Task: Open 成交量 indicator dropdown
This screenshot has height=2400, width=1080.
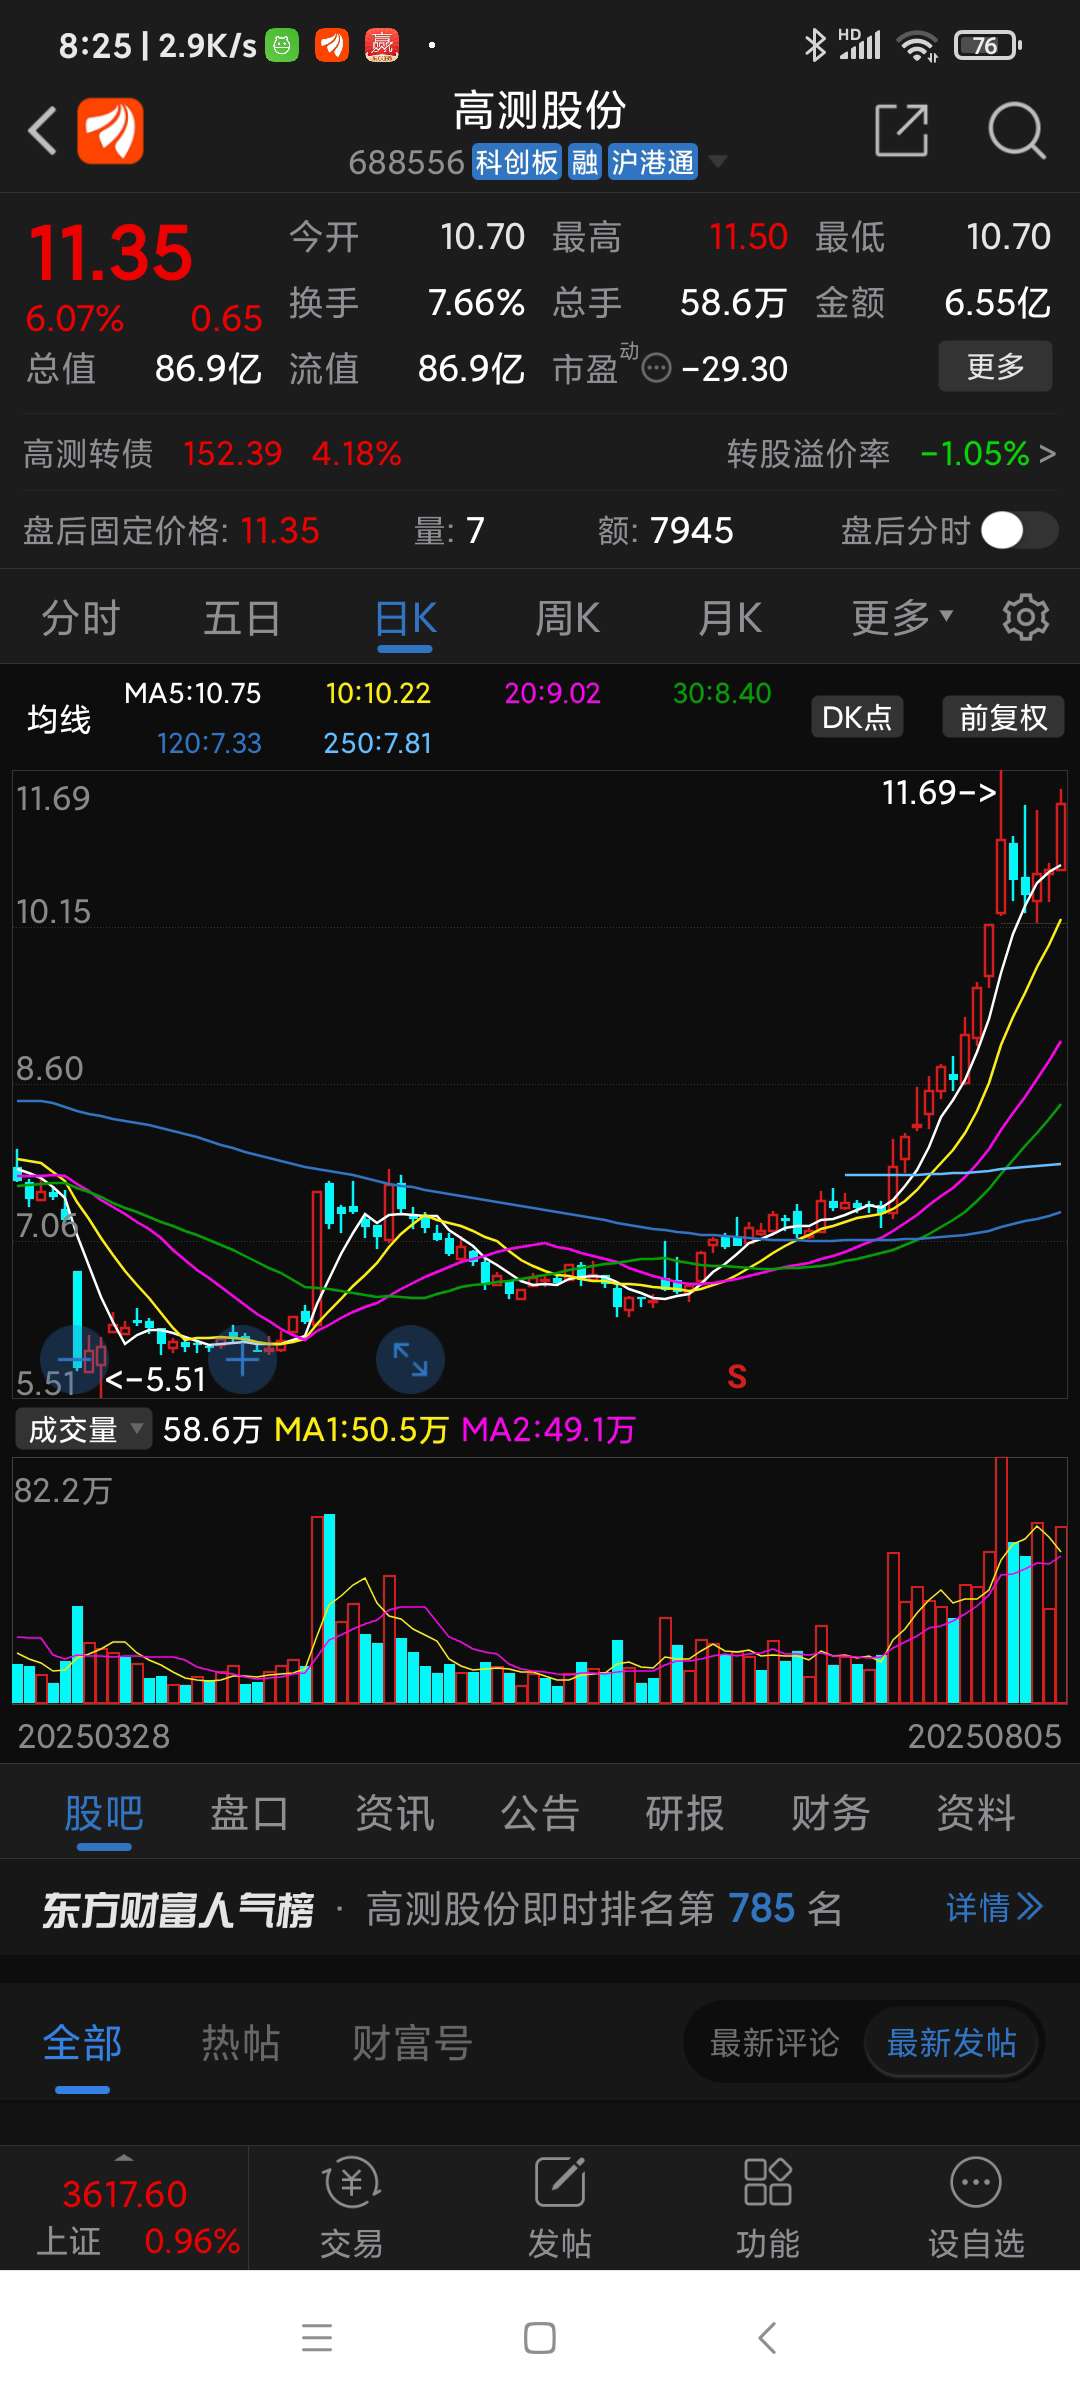Action: (x=84, y=1429)
